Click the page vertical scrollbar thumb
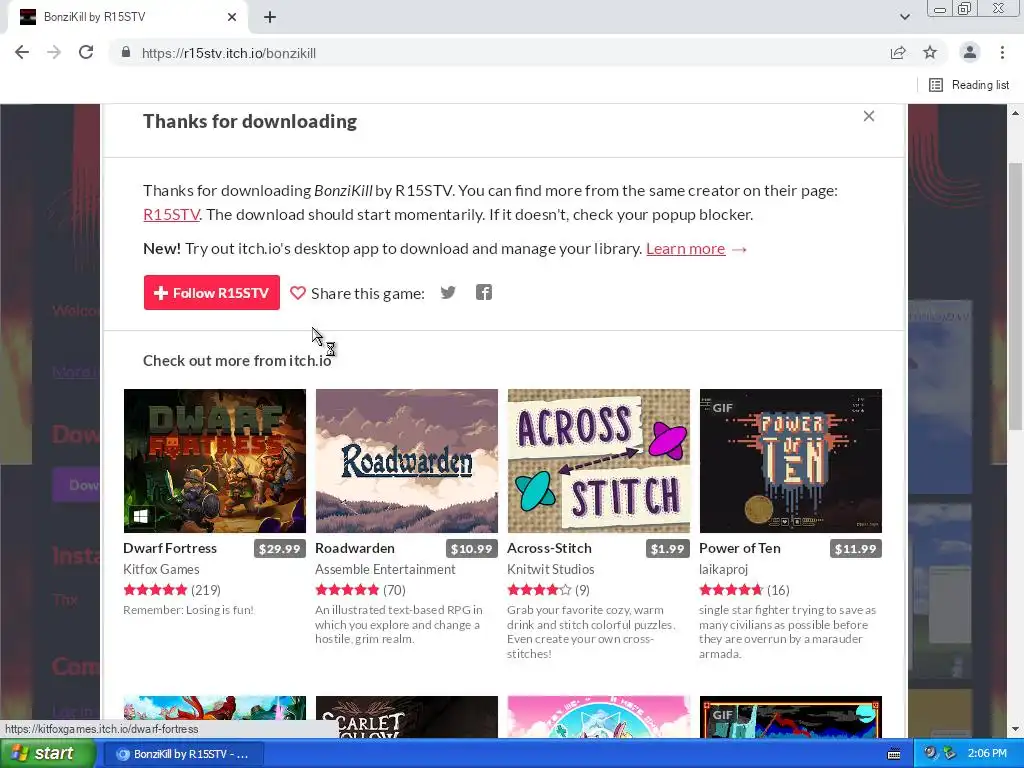 click(1016, 296)
